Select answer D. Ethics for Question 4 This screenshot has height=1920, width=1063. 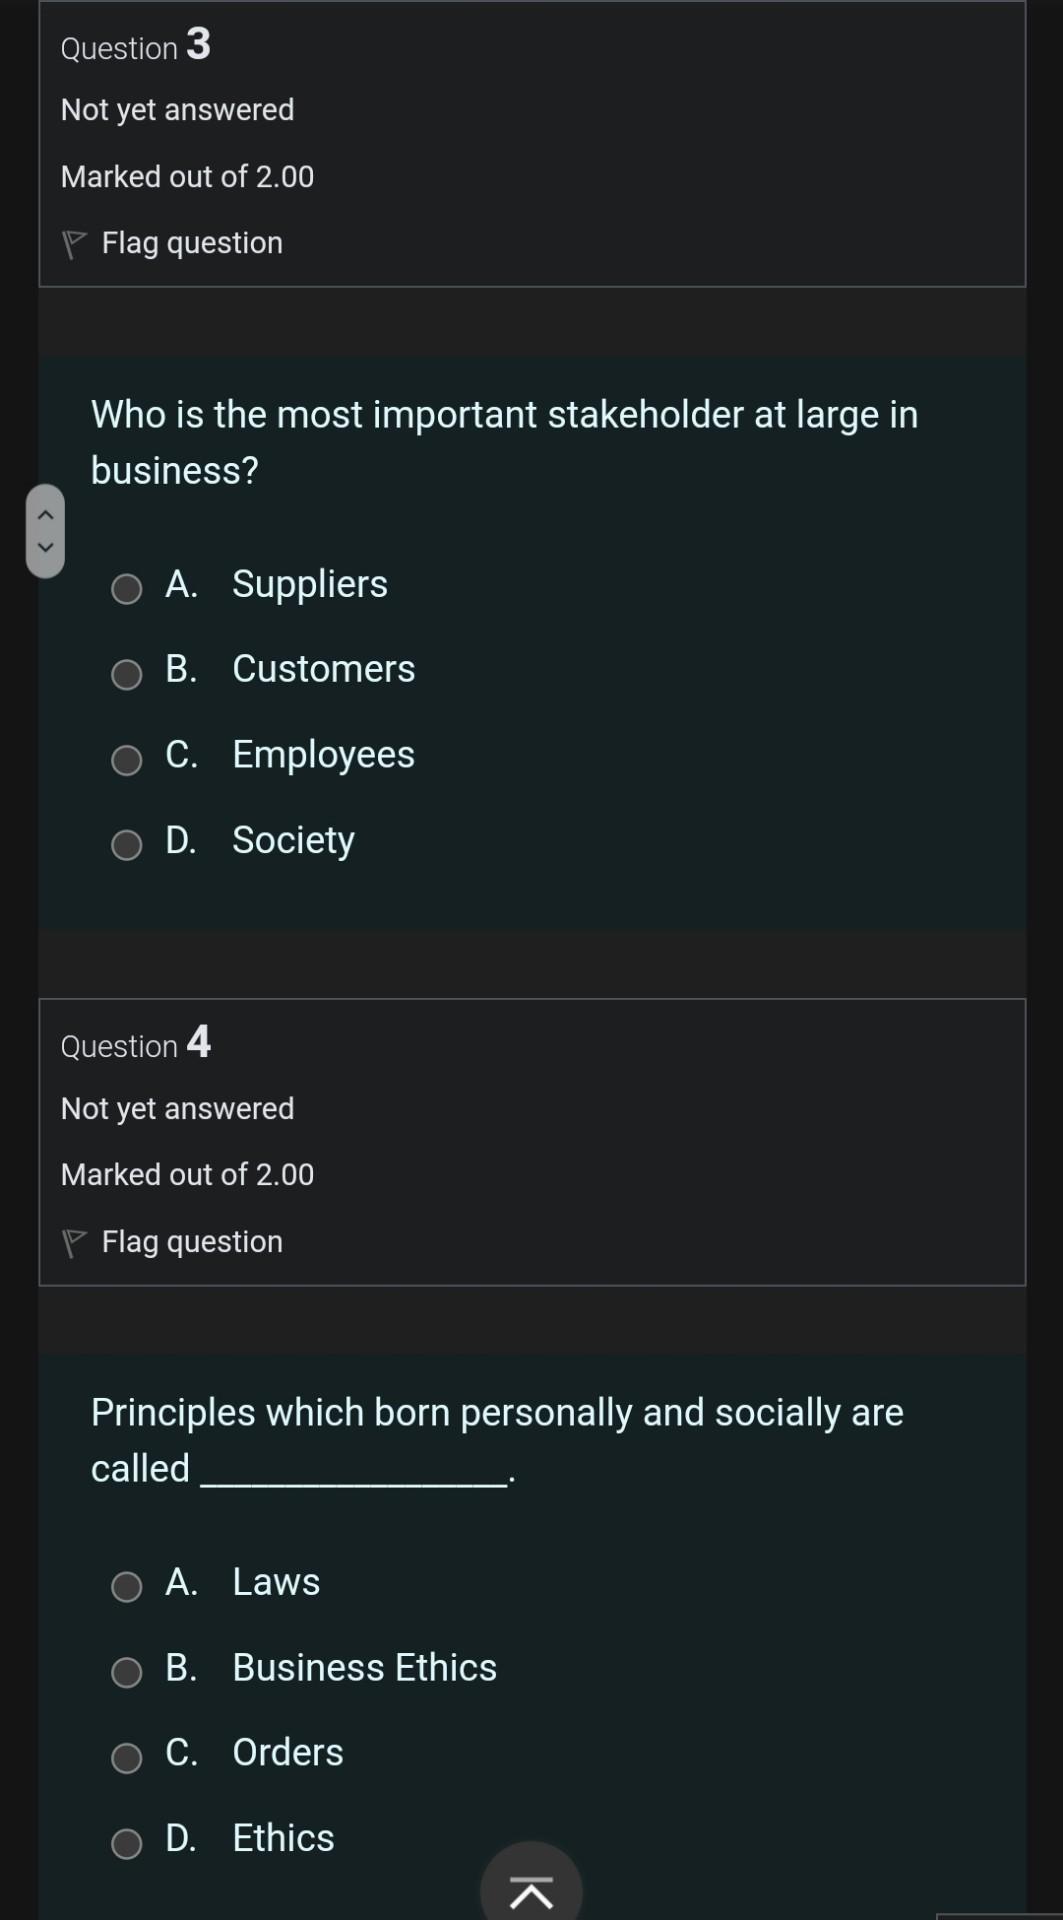(126, 1843)
